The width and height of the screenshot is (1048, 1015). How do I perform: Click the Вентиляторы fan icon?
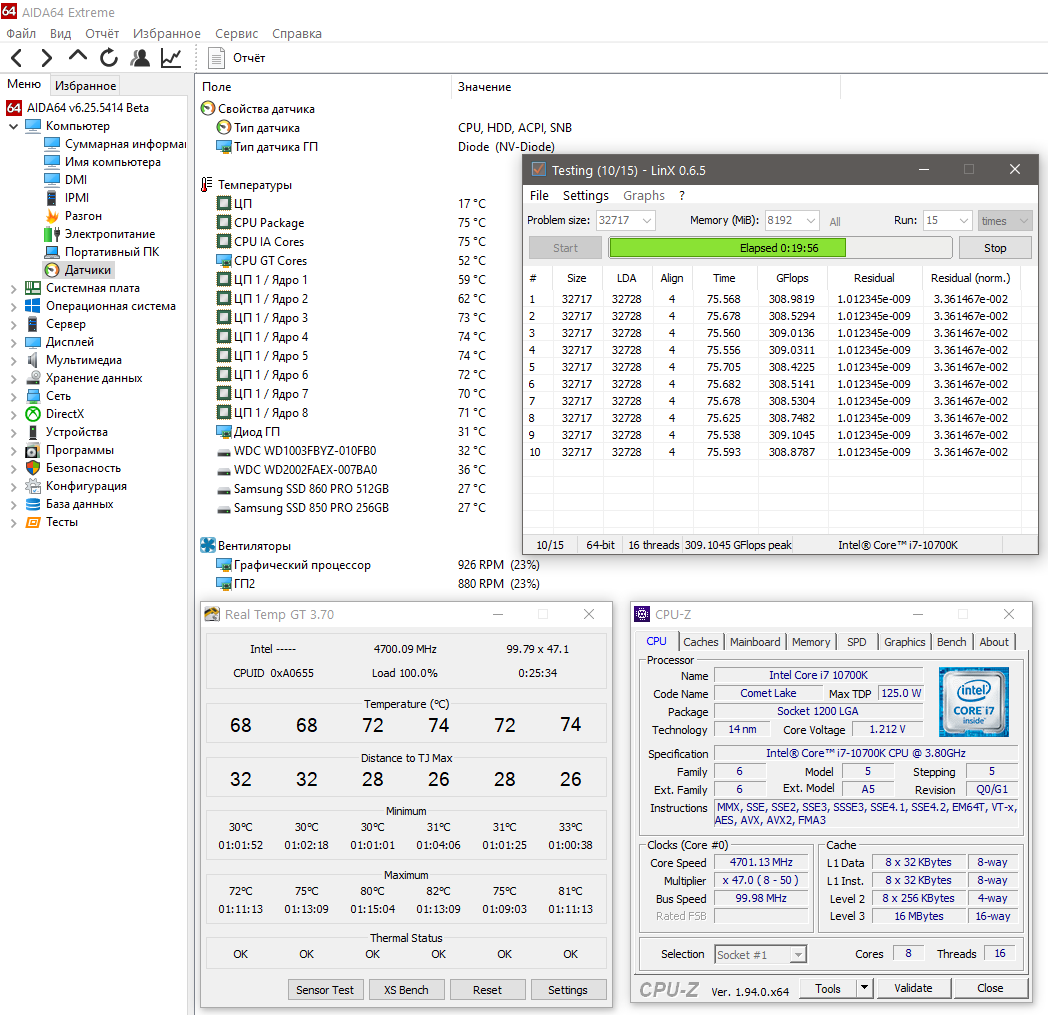[208, 545]
